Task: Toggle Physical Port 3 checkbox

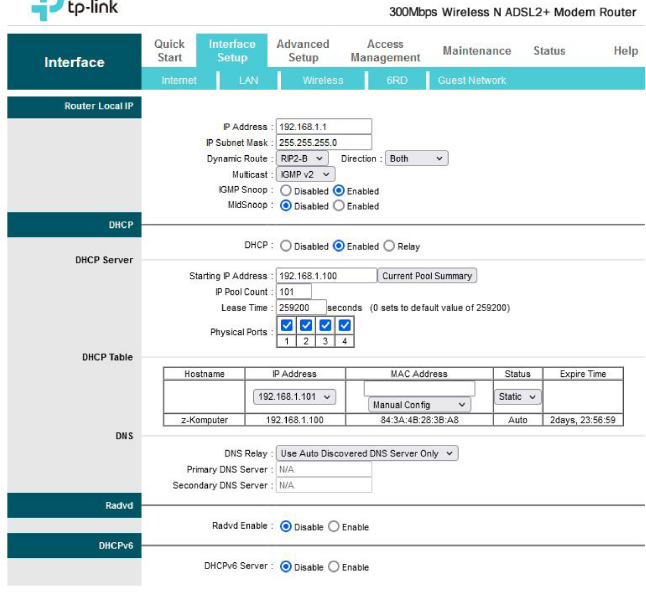Action: [325, 325]
